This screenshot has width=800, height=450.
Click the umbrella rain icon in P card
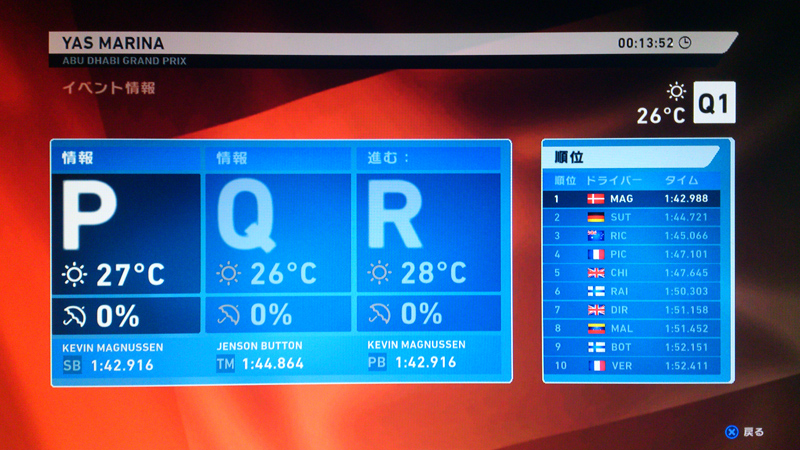click(x=74, y=316)
